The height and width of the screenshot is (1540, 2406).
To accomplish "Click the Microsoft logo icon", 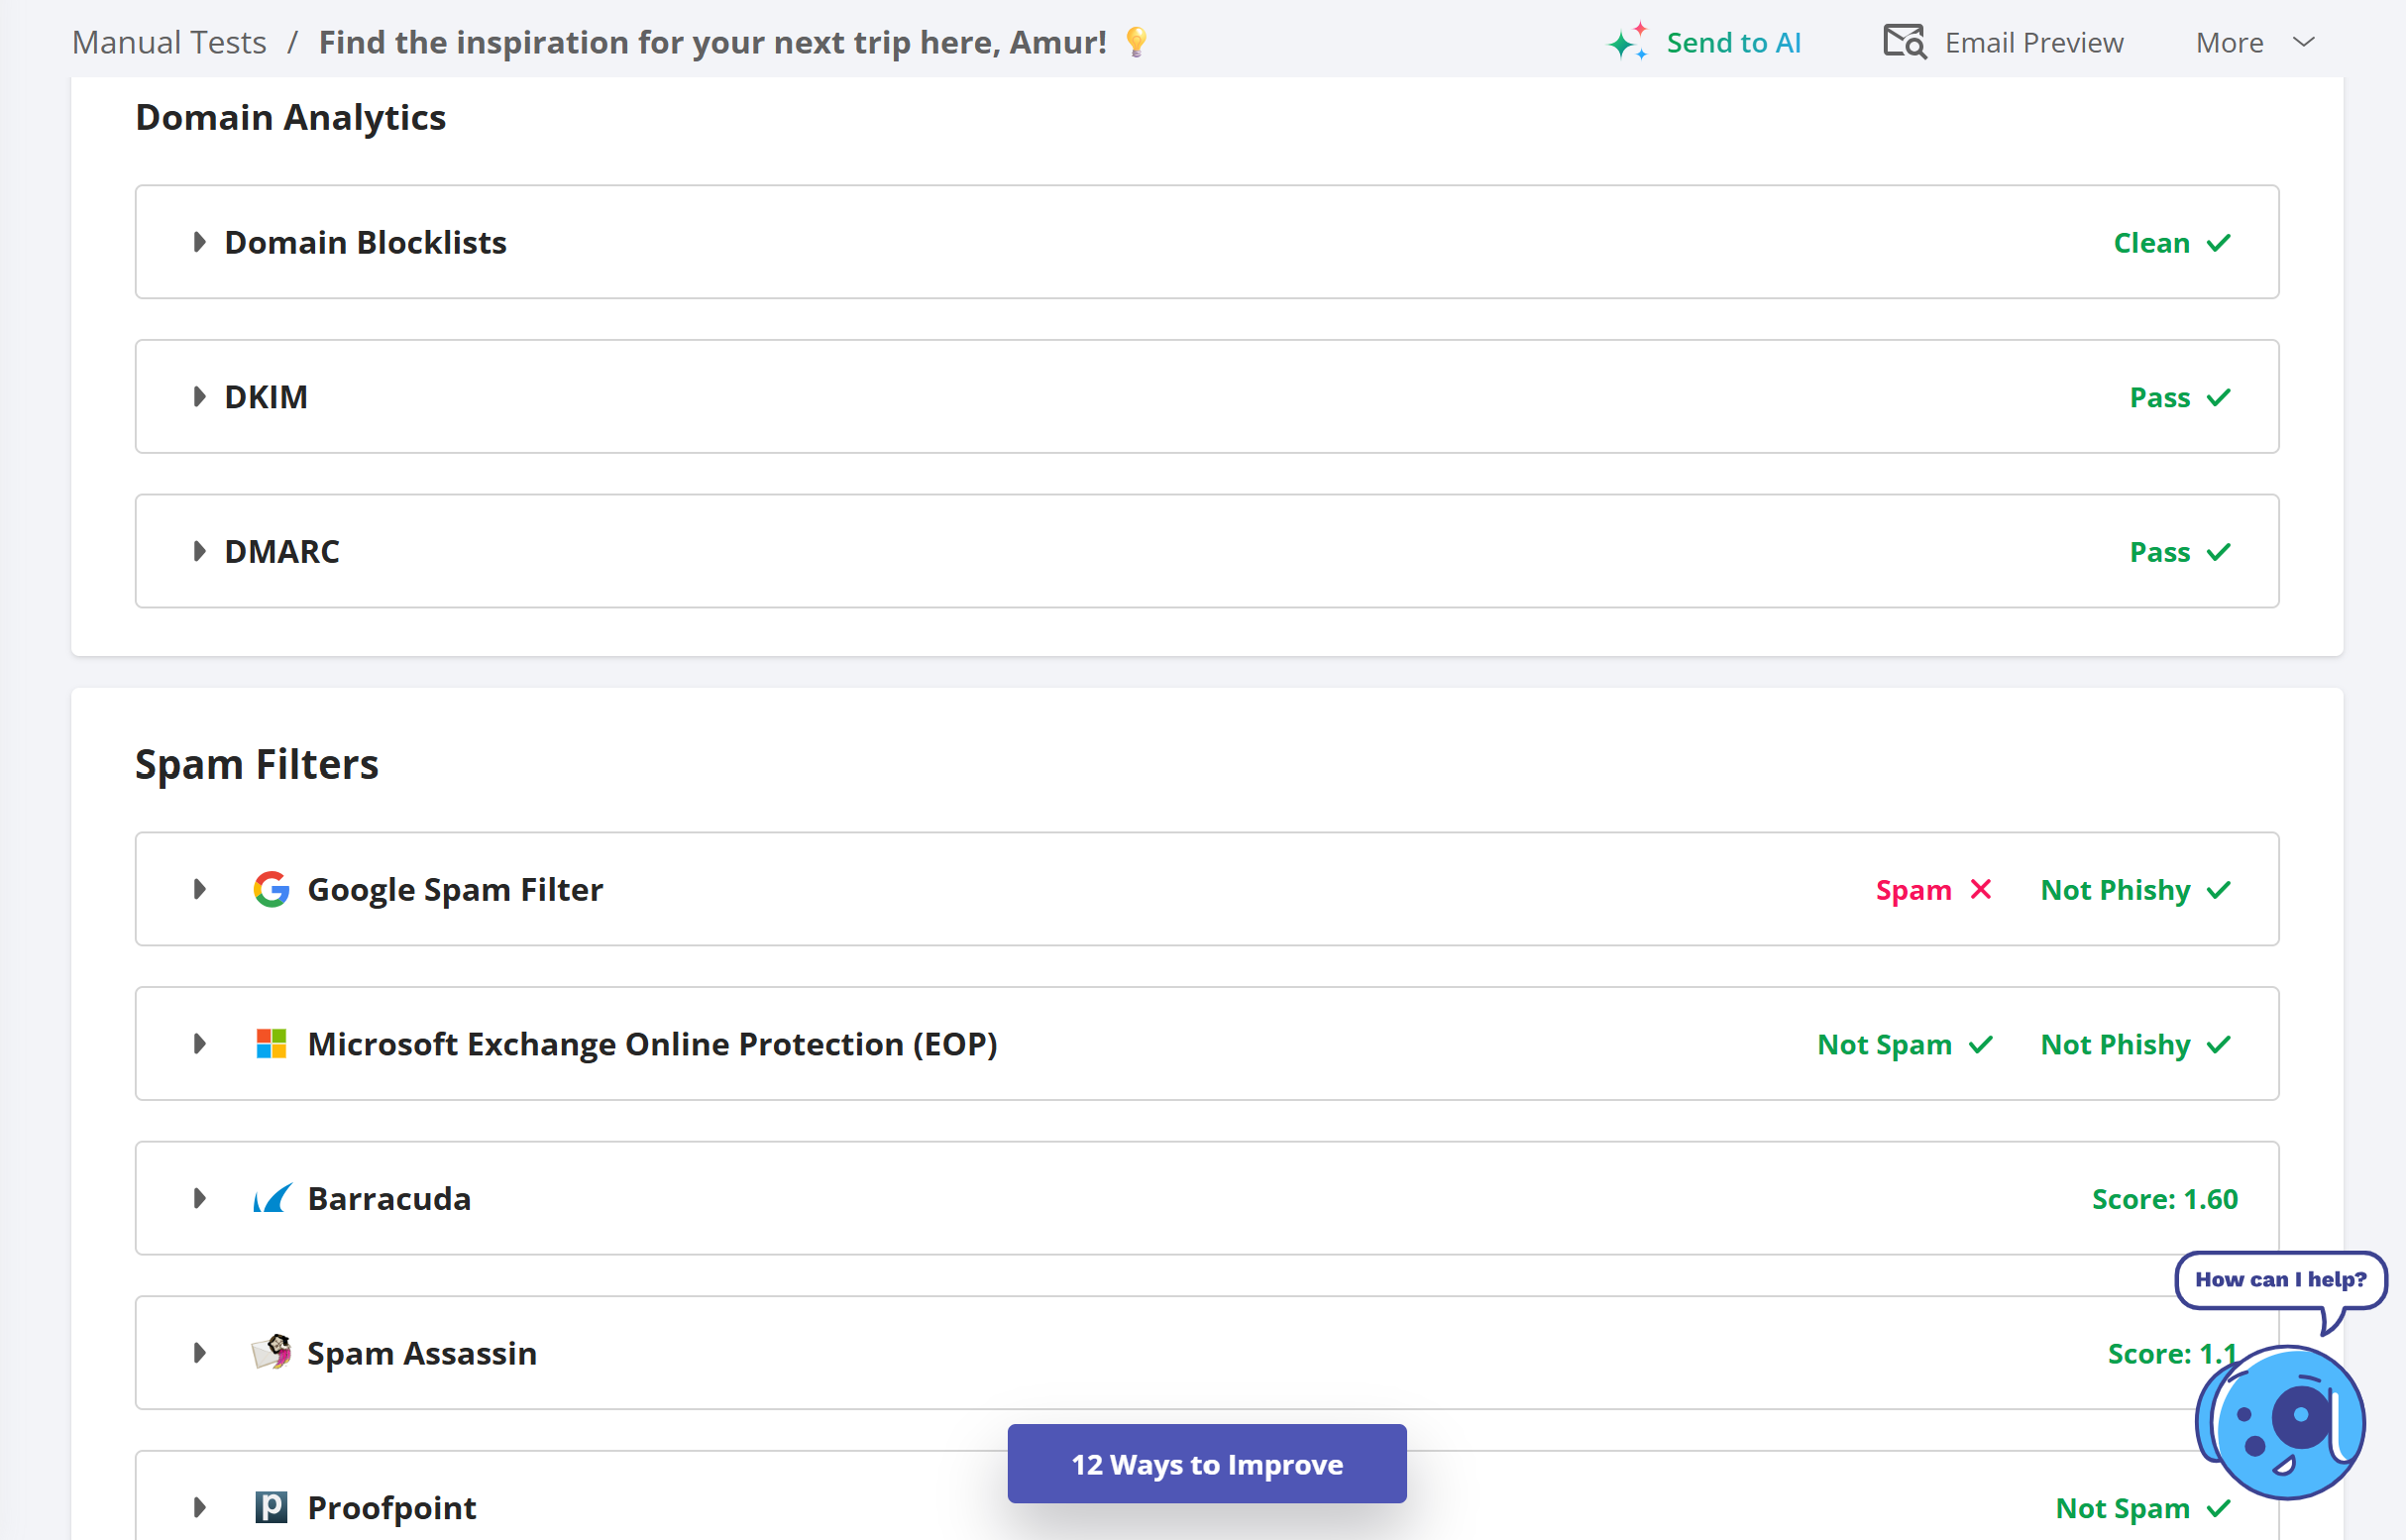I will tap(271, 1044).
